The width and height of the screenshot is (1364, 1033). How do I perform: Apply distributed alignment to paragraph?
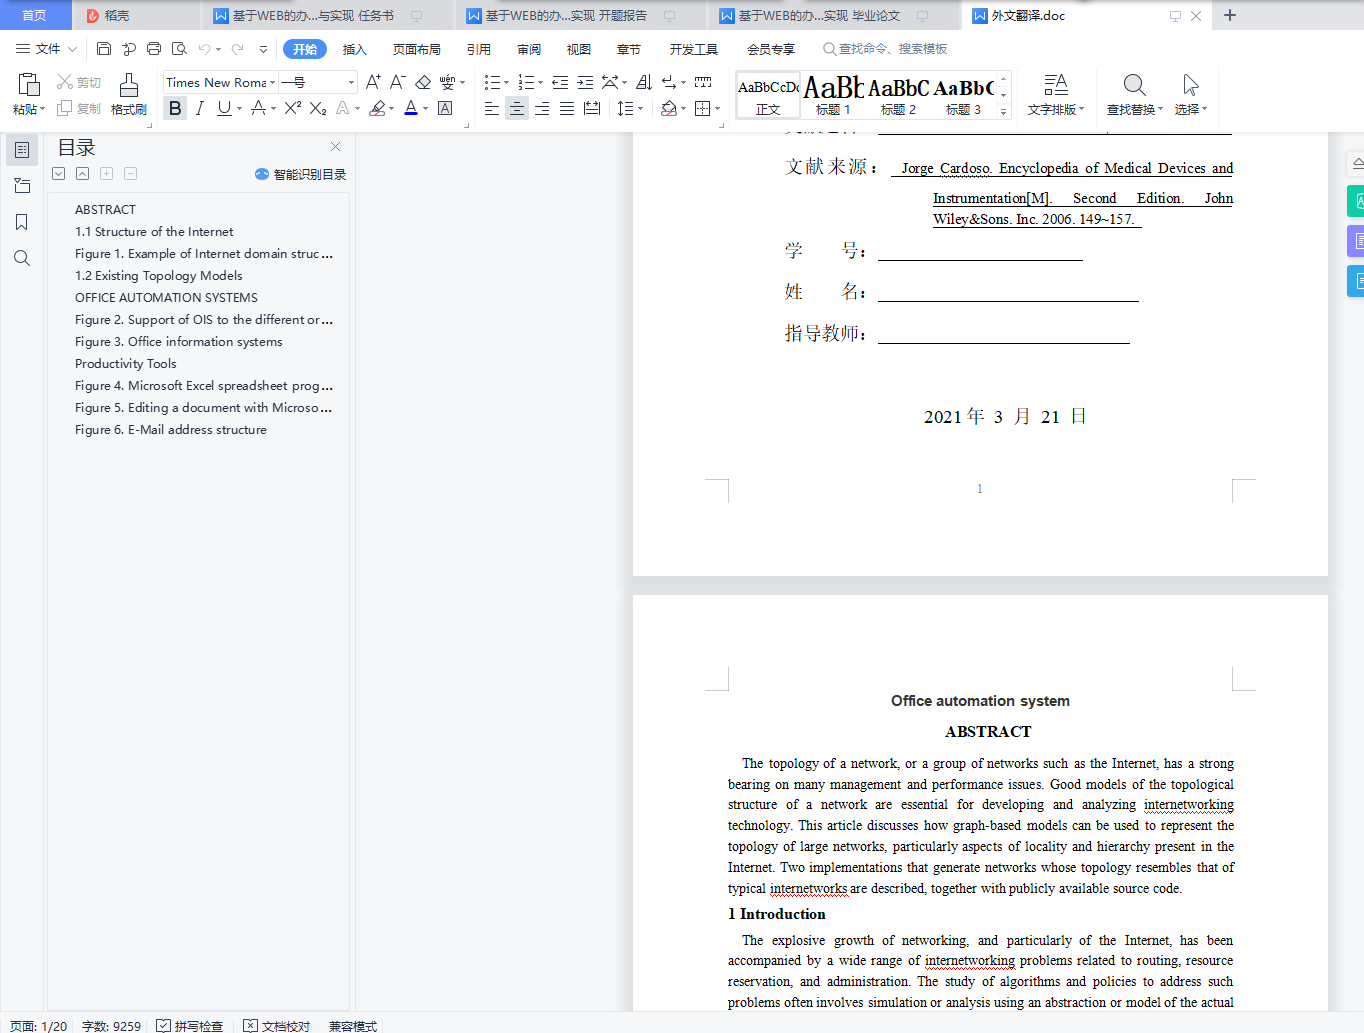click(592, 108)
